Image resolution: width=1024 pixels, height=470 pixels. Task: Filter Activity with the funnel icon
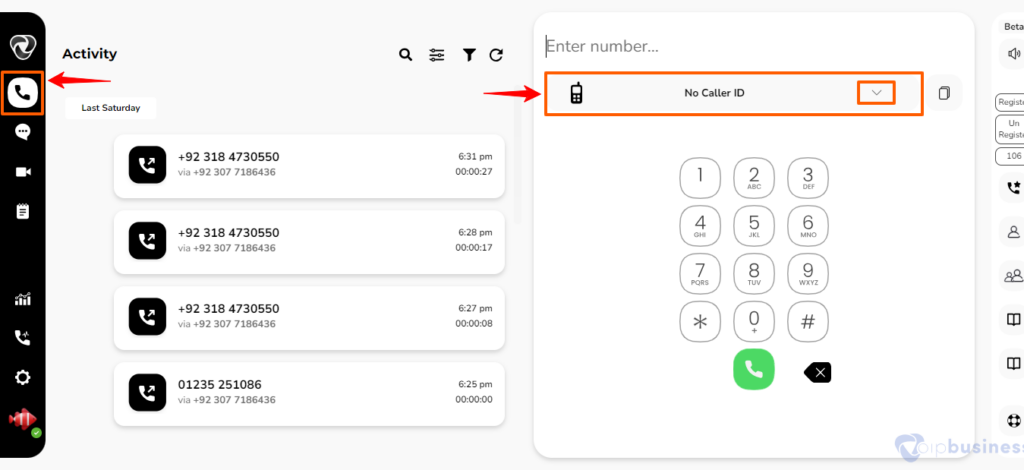[x=469, y=55]
